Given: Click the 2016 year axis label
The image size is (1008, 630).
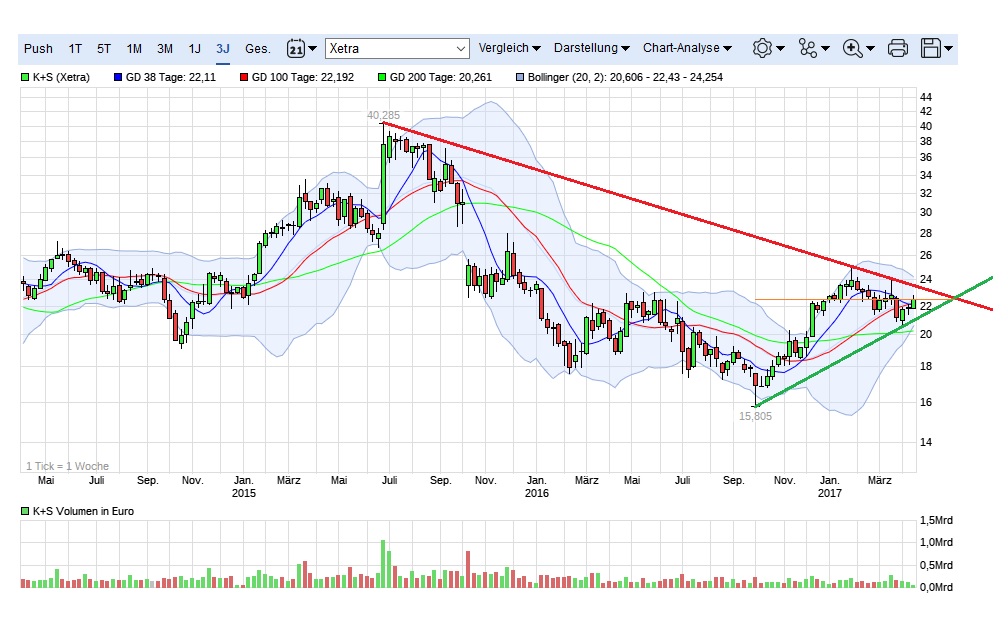Looking at the screenshot, I should pyautogui.click(x=537, y=494).
